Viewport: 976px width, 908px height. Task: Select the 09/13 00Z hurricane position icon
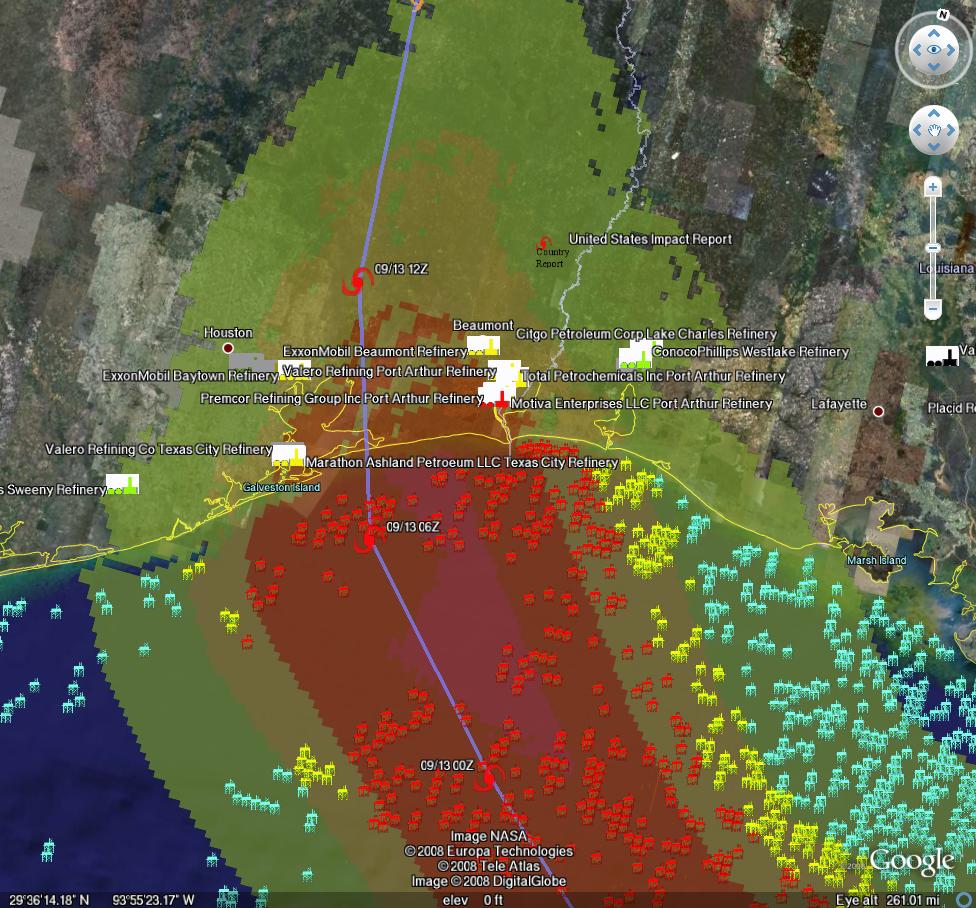pos(487,777)
